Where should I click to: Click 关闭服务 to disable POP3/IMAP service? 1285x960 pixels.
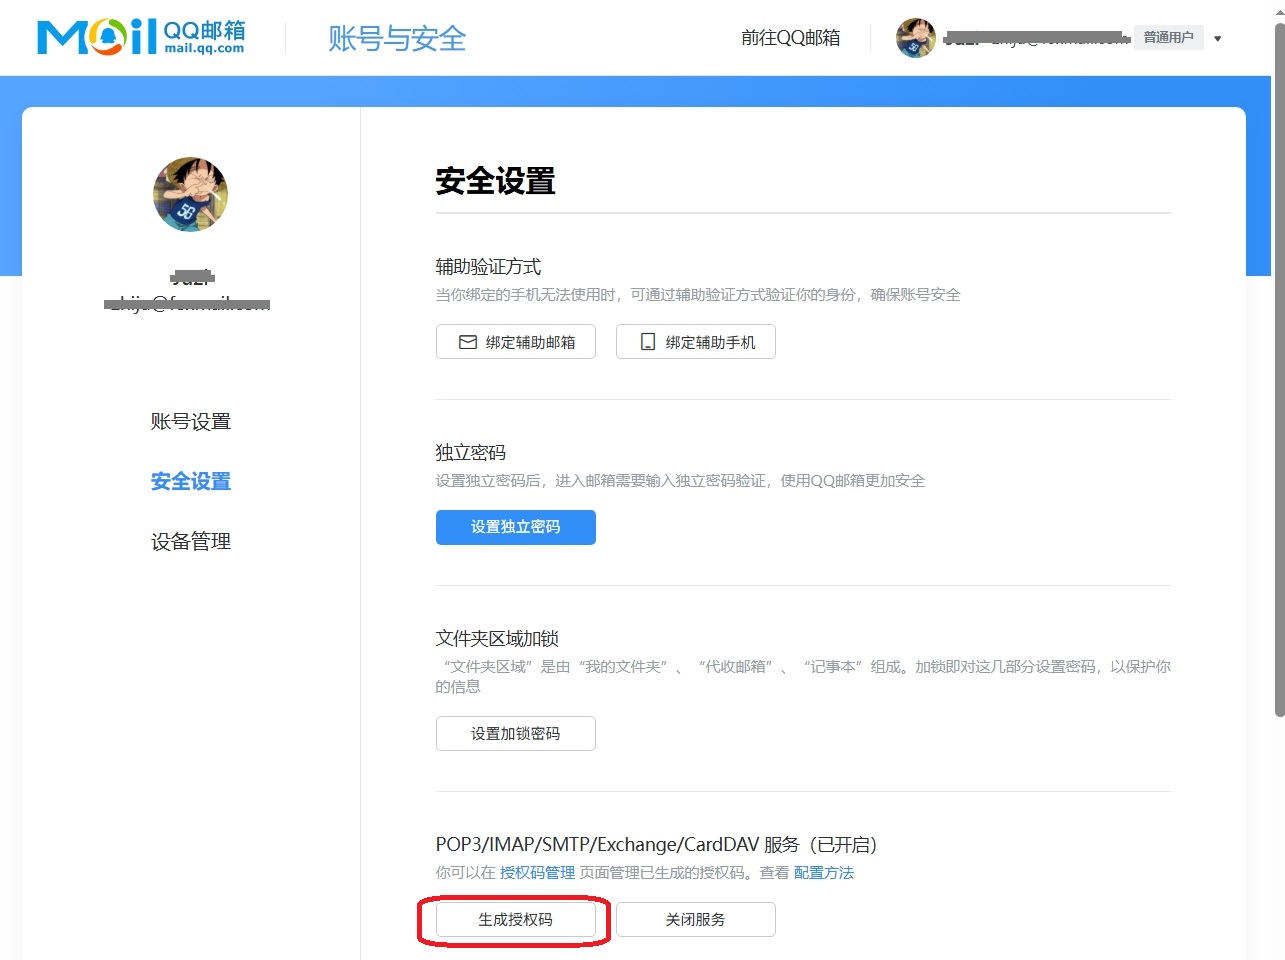coord(695,920)
